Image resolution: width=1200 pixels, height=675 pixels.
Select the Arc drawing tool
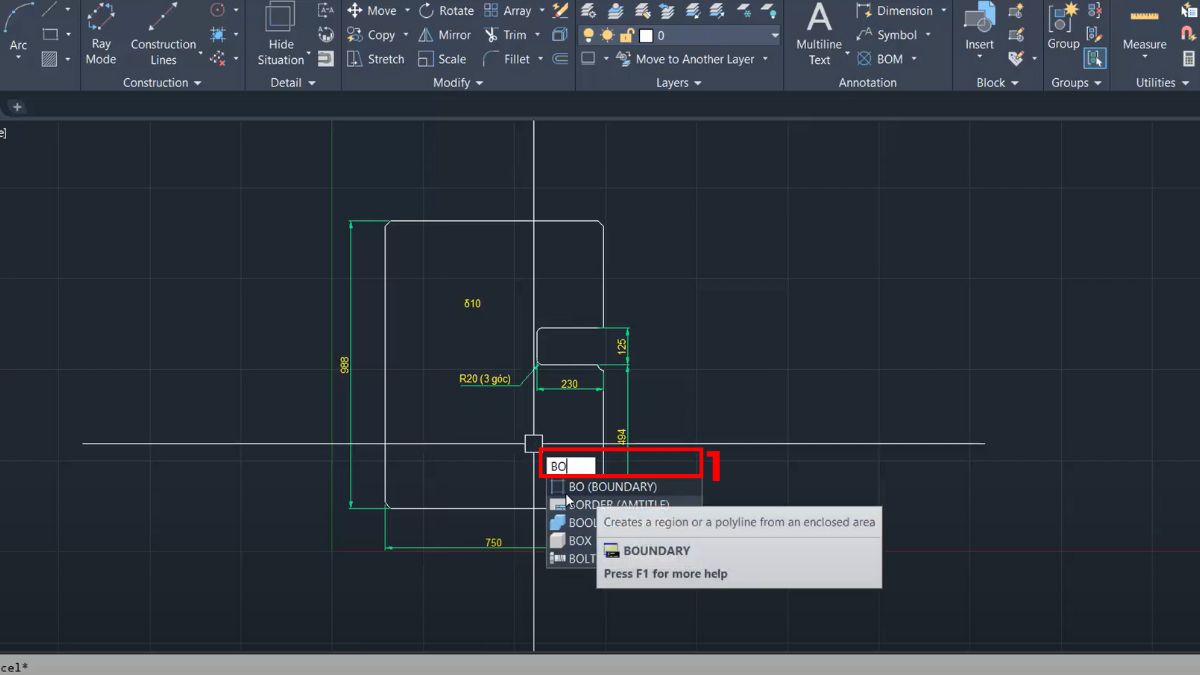click(18, 30)
